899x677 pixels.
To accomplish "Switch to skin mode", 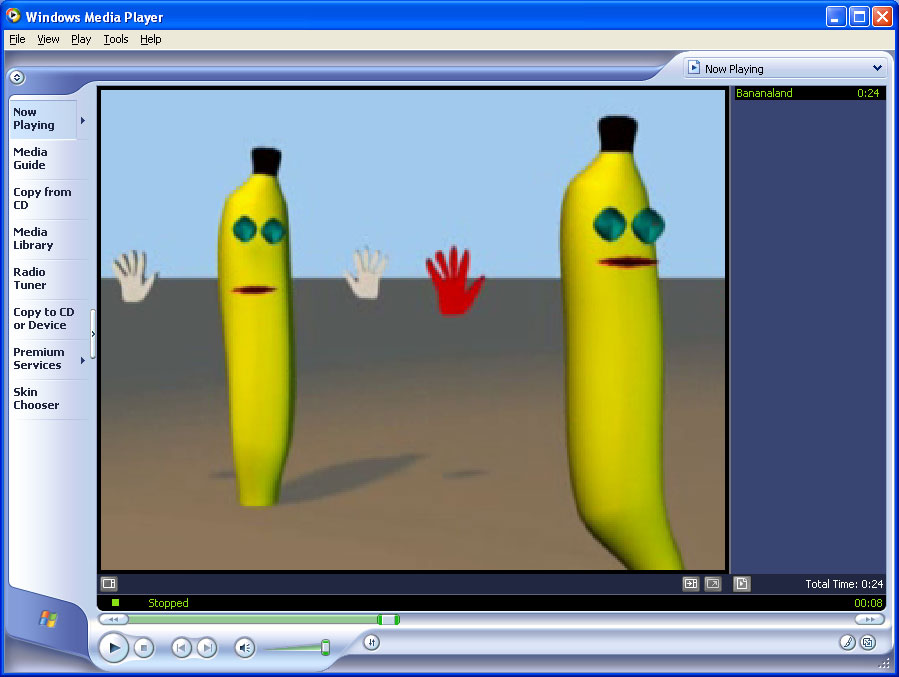I will click(x=868, y=643).
